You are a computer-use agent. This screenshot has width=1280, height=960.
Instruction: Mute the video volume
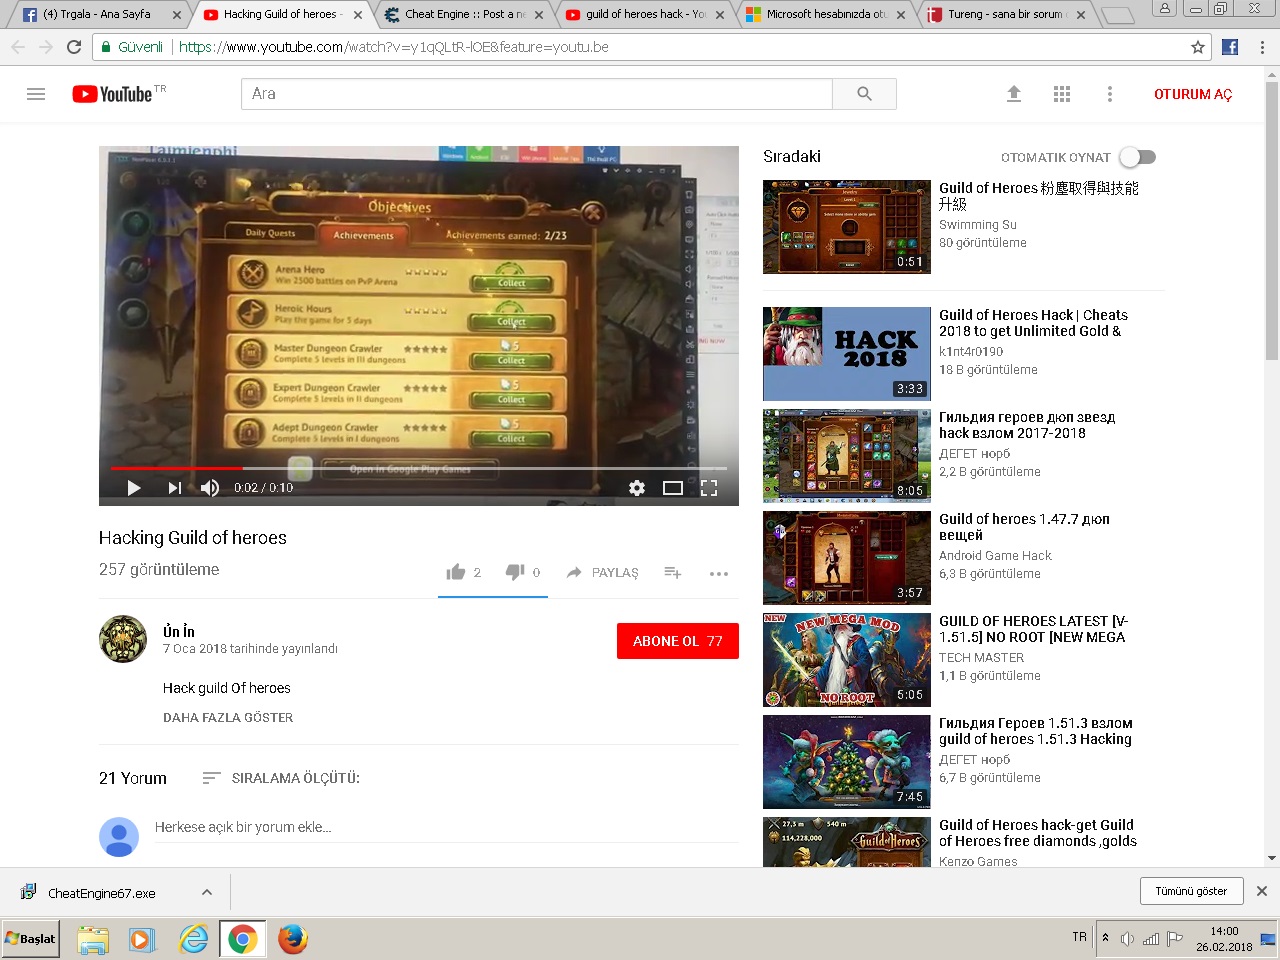click(210, 488)
